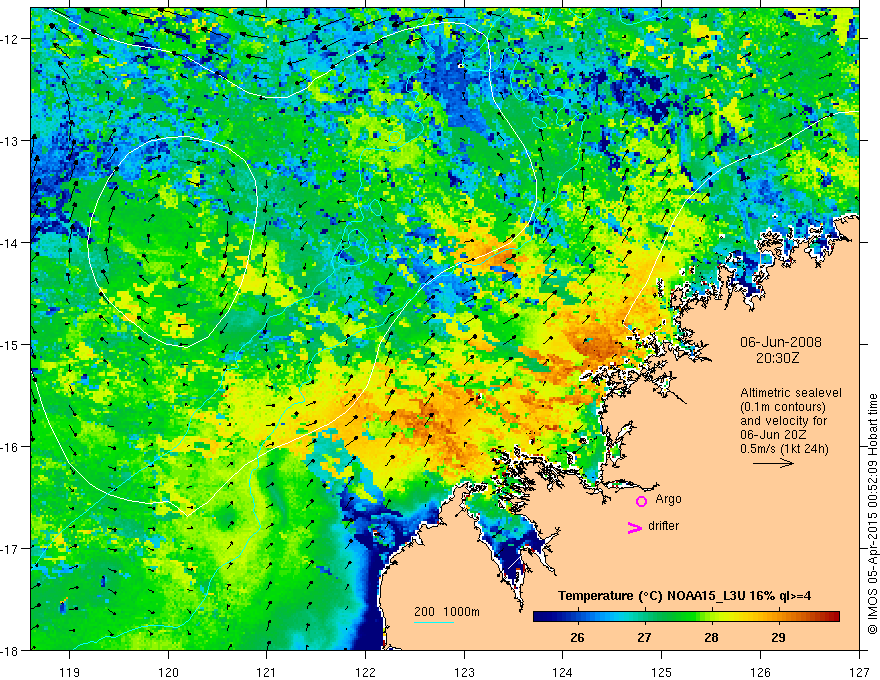Click longitude label 123 on the axis
The width and height of the screenshot is (880, 680).
coord(464,672)
